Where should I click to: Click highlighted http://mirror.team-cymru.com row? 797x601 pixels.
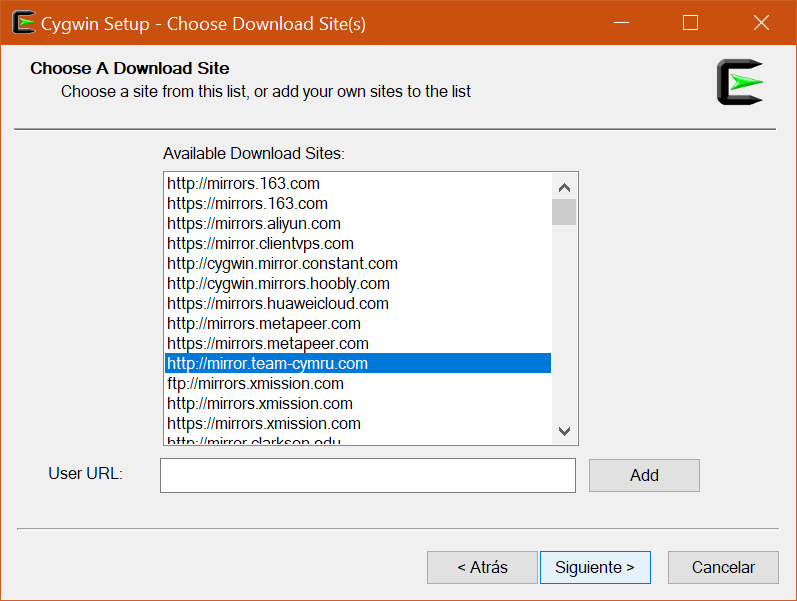(x=358, y=364)
